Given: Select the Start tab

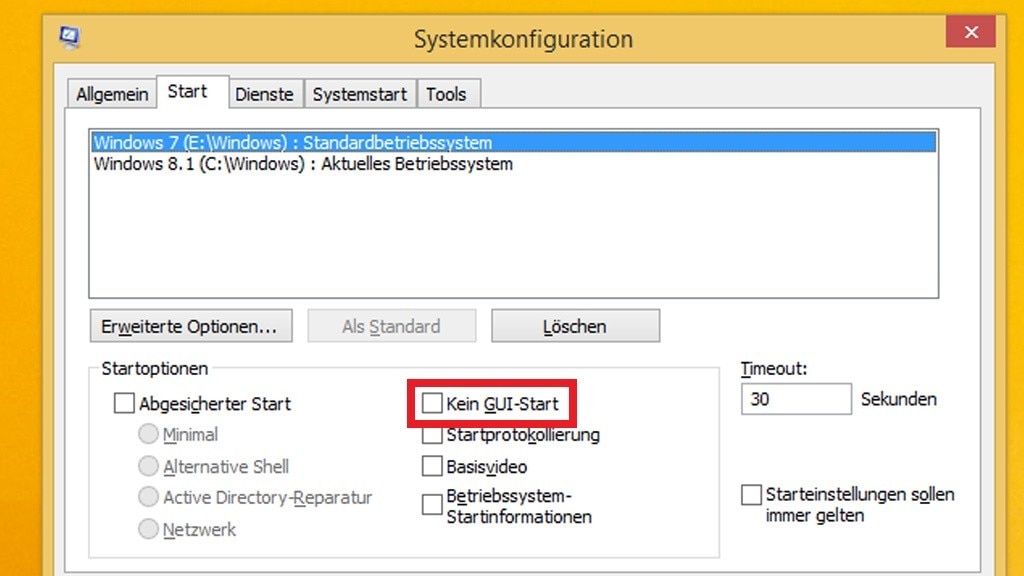Looking at the screenshot, I should click(192, 91).
